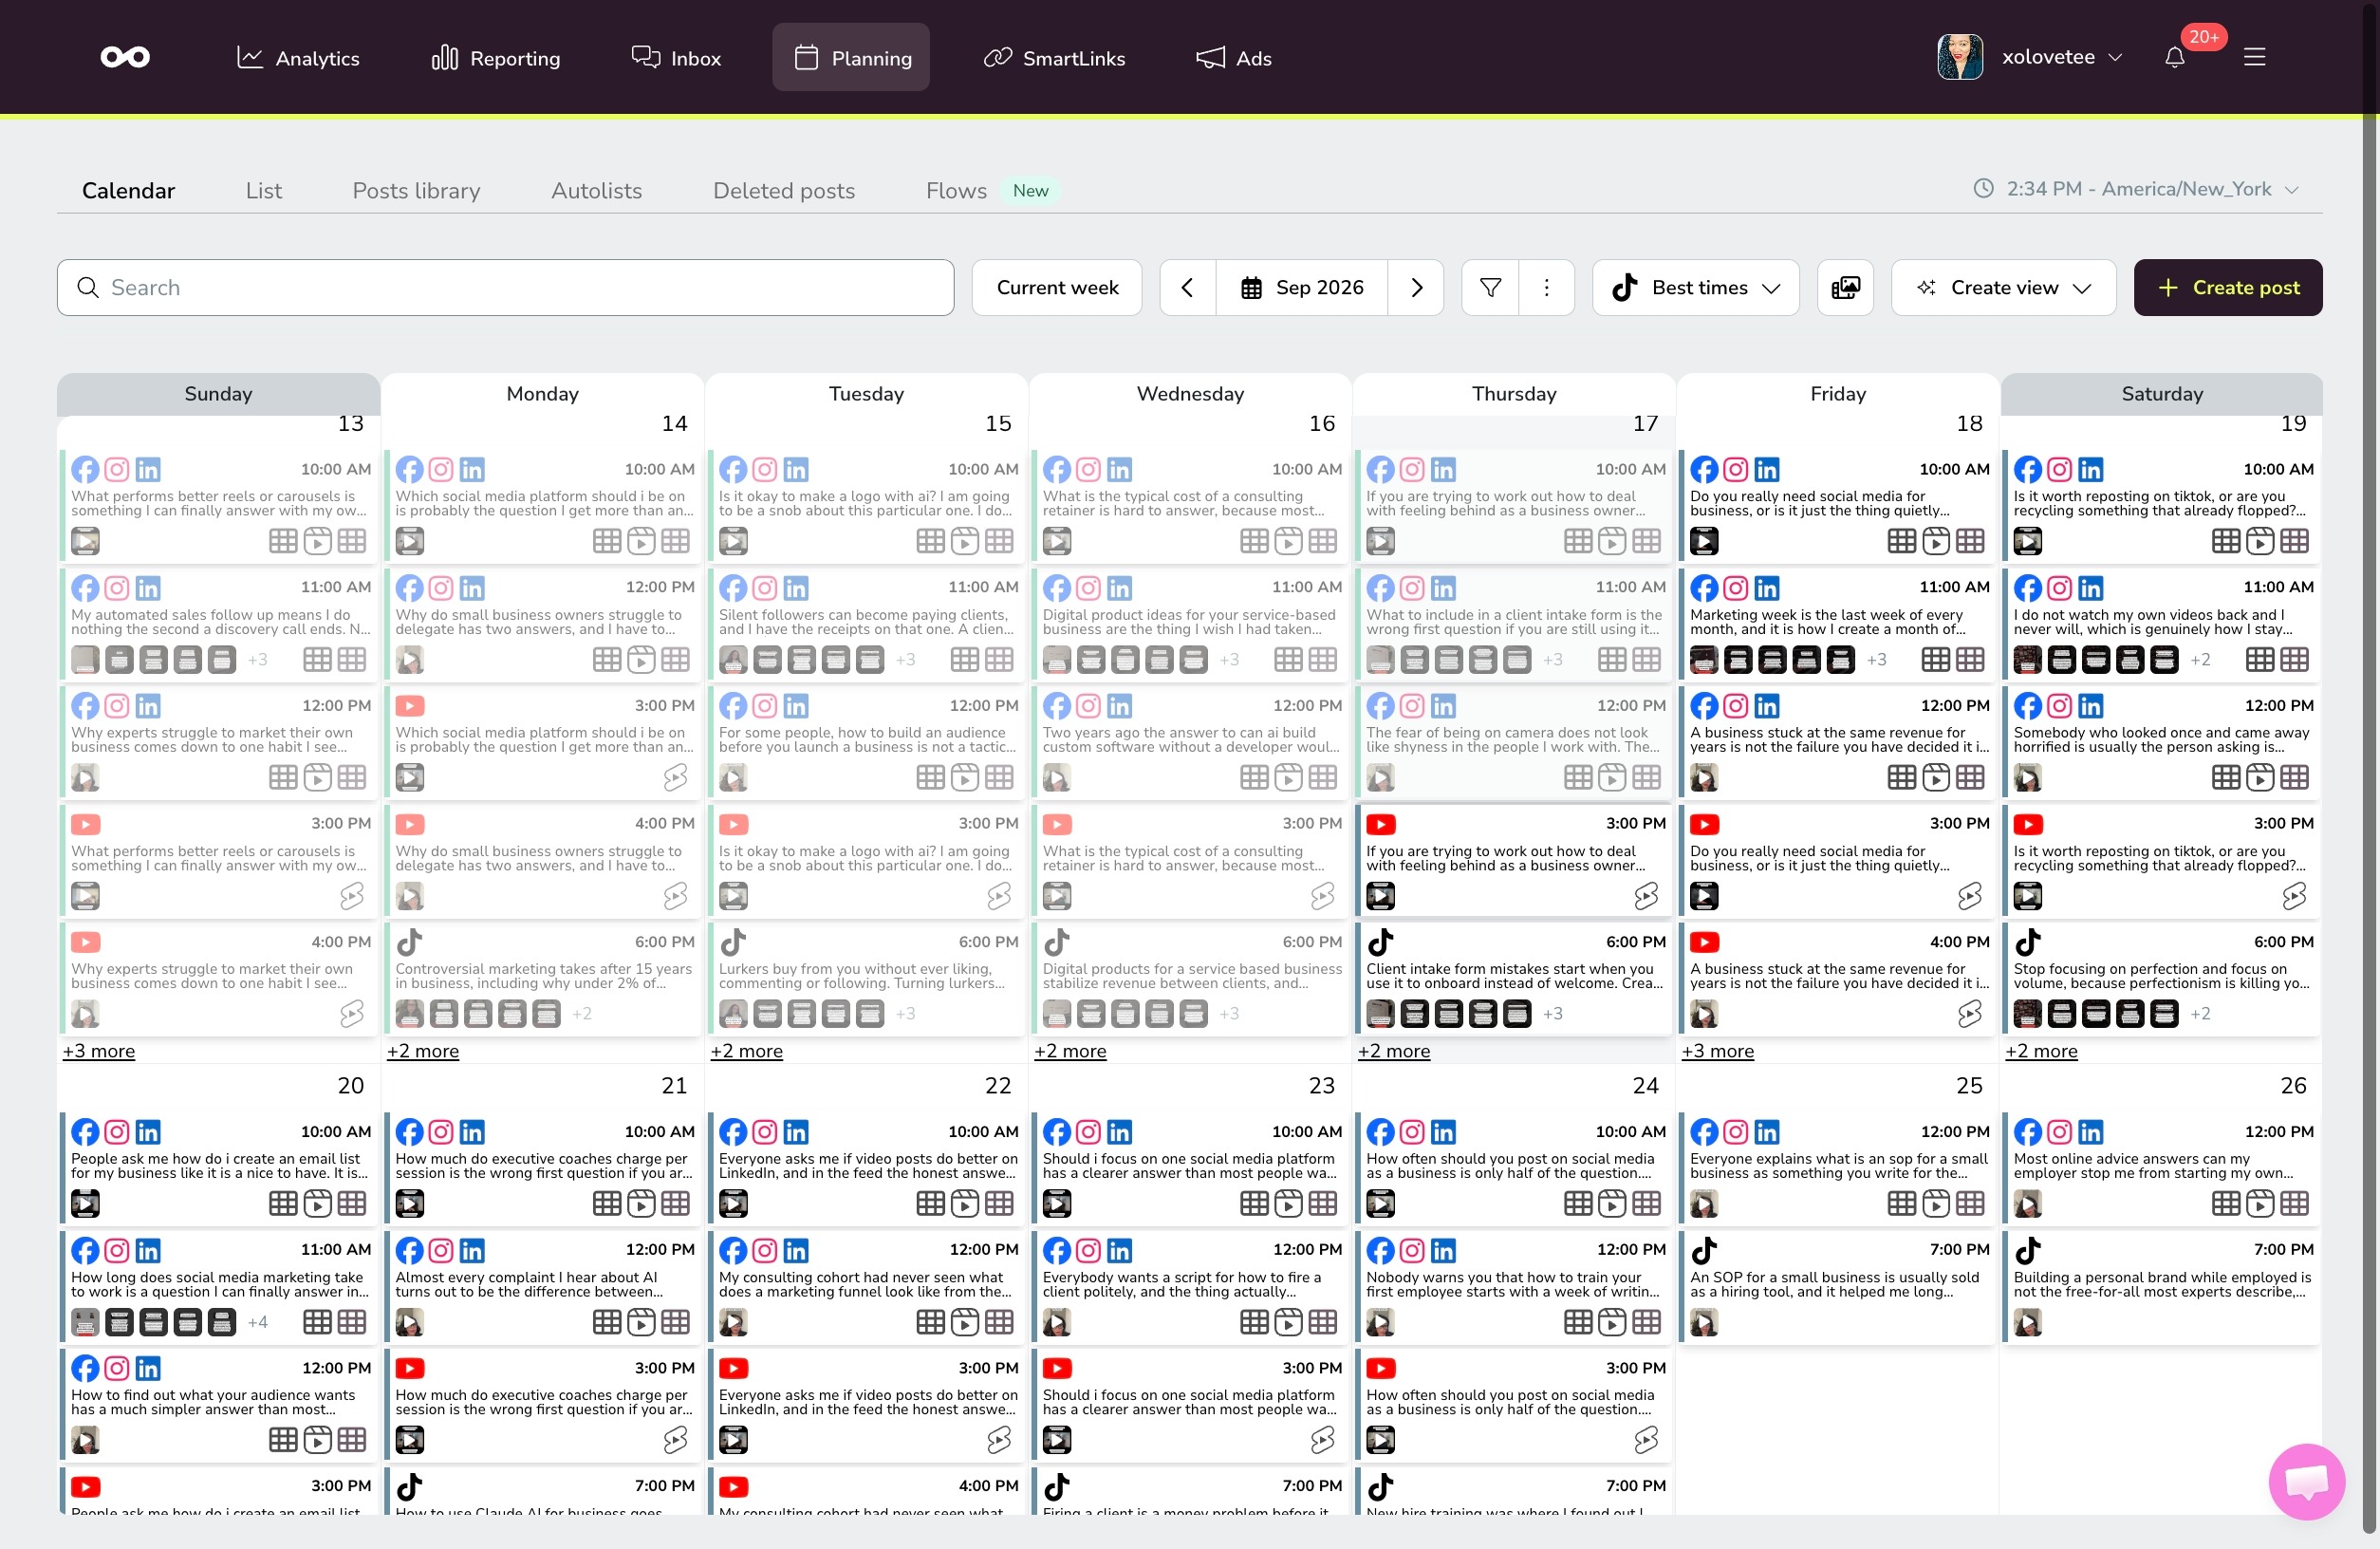Expand +2 more posts on Tuesday 15

(746, 1051)
